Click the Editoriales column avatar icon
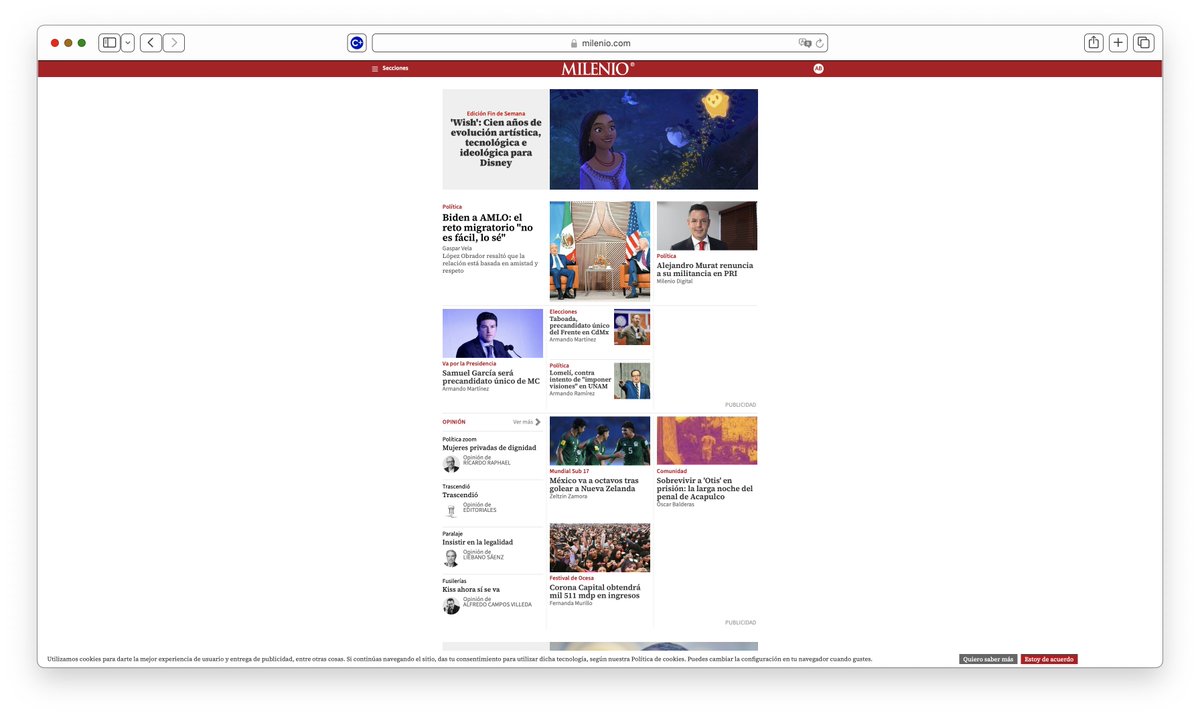Screen dimensions: 1200x717 [x=451, y=510]
